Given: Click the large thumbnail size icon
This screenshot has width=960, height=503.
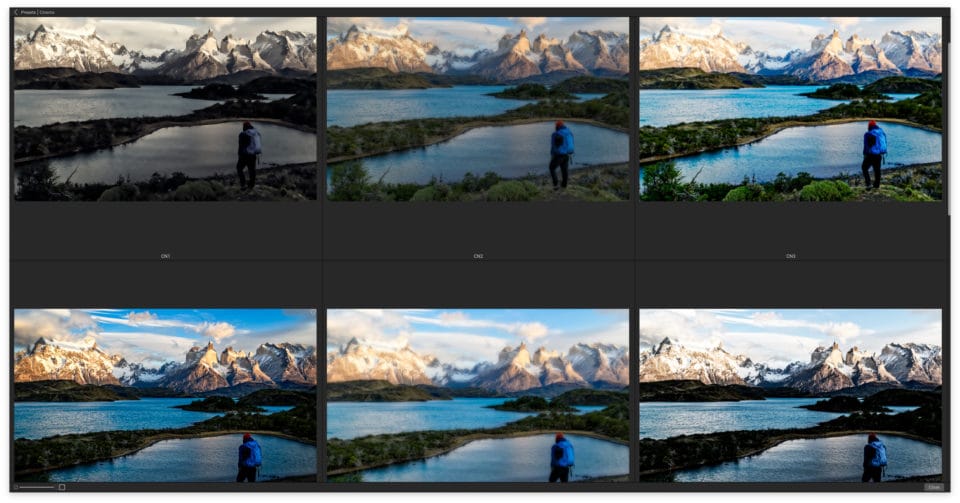Looking at the screenshot, I should tap(62, 487).
